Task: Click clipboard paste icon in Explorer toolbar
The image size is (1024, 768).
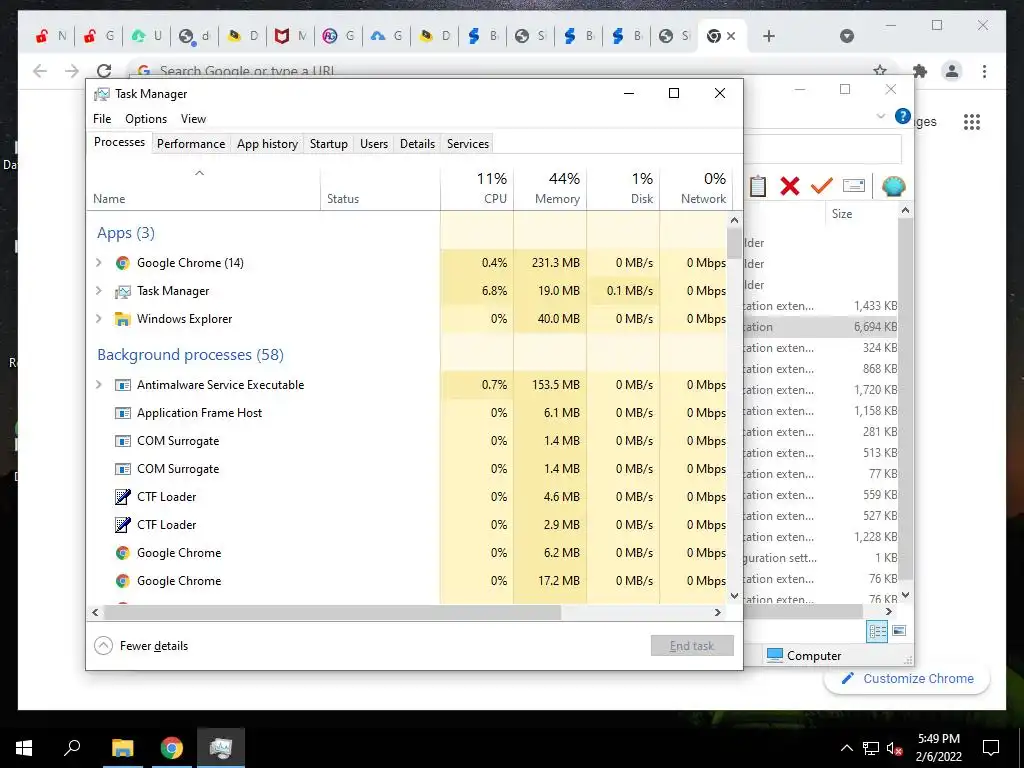Action: coord(758,187)
